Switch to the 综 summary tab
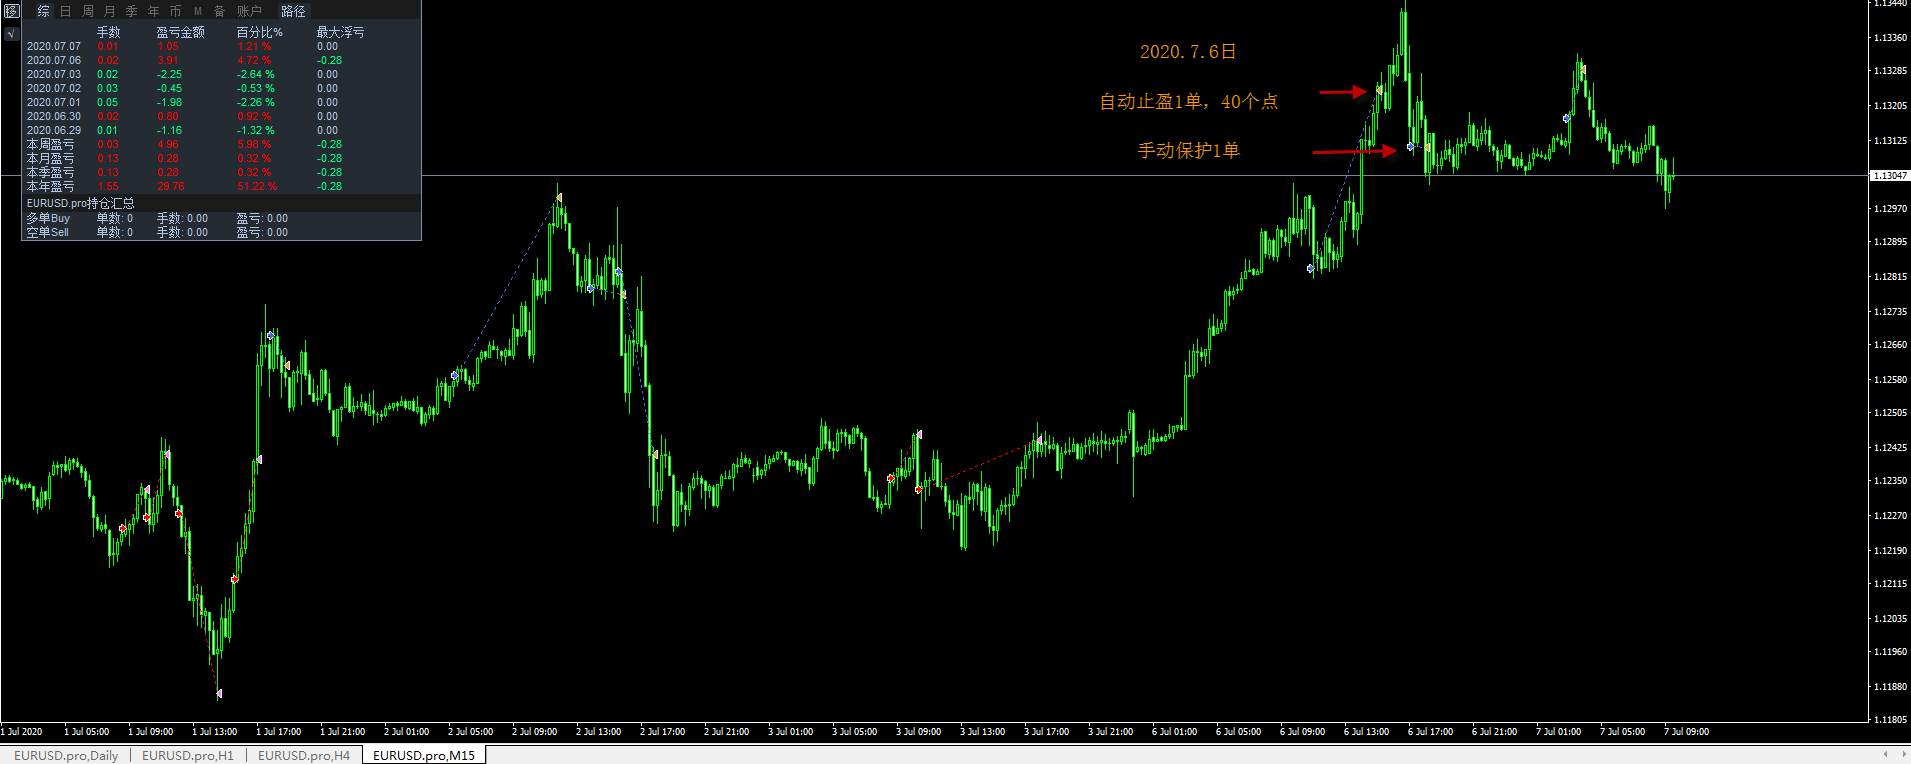This screenshot has width=1911, height=764. click(x=43, y=11)
